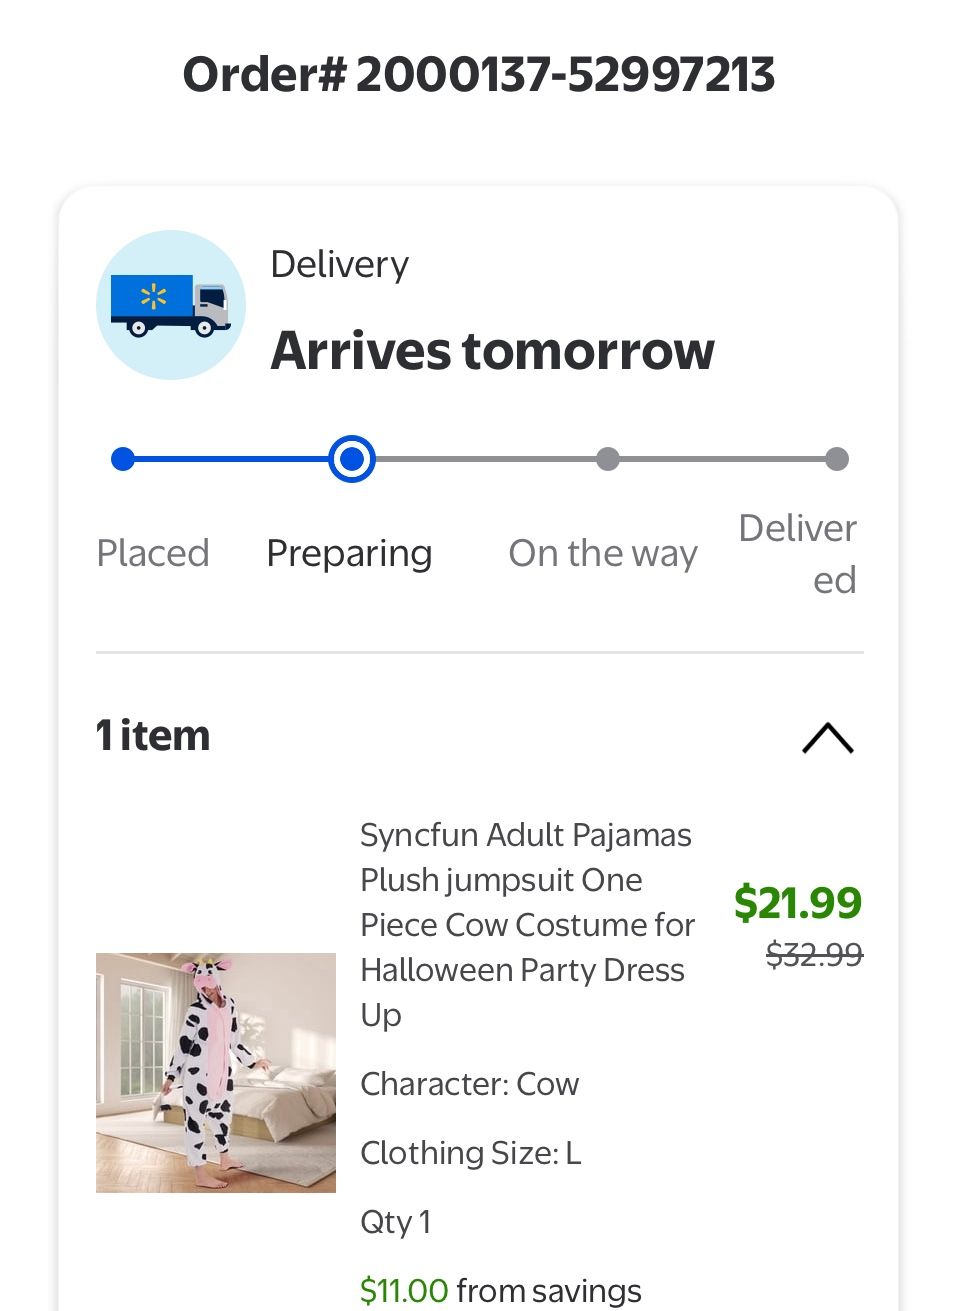960x1311 pixels.
Task: Click the Clothing Size: L detail
Action: click(471, 1153)
